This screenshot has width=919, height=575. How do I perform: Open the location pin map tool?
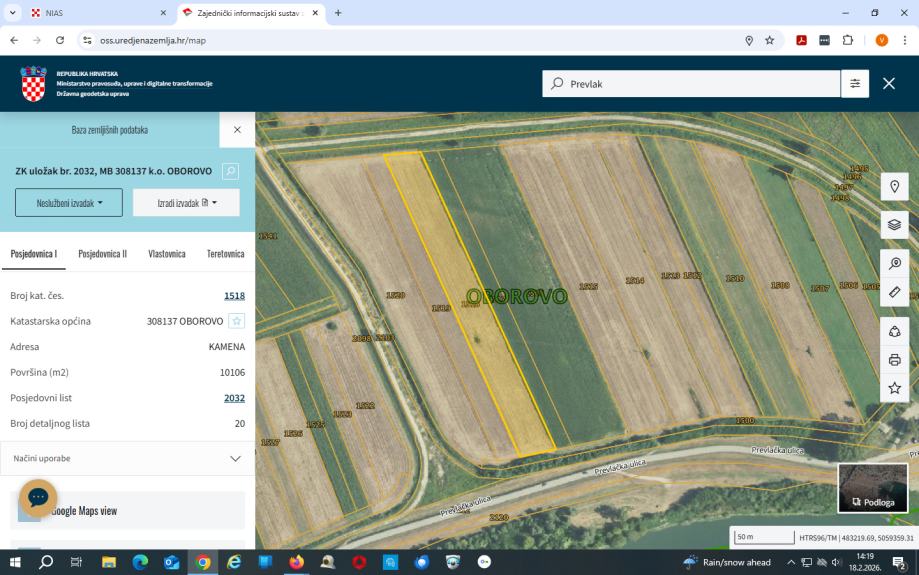point(894,187)
